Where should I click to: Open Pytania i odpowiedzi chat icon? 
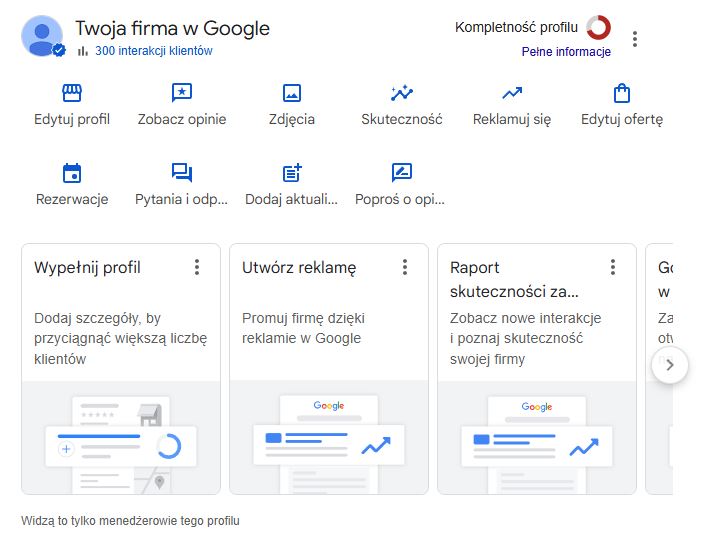(181, 173)
